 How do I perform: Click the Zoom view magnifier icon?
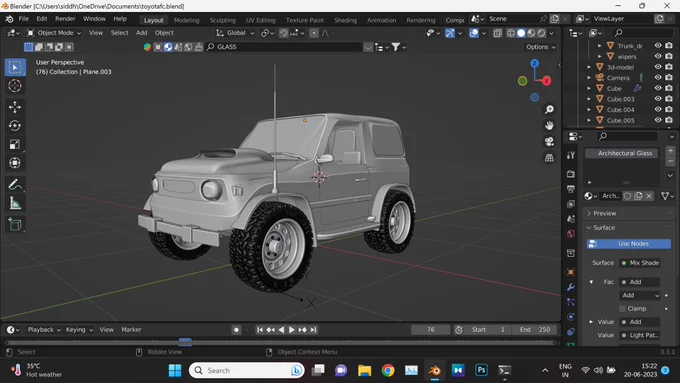coord(549,109)
